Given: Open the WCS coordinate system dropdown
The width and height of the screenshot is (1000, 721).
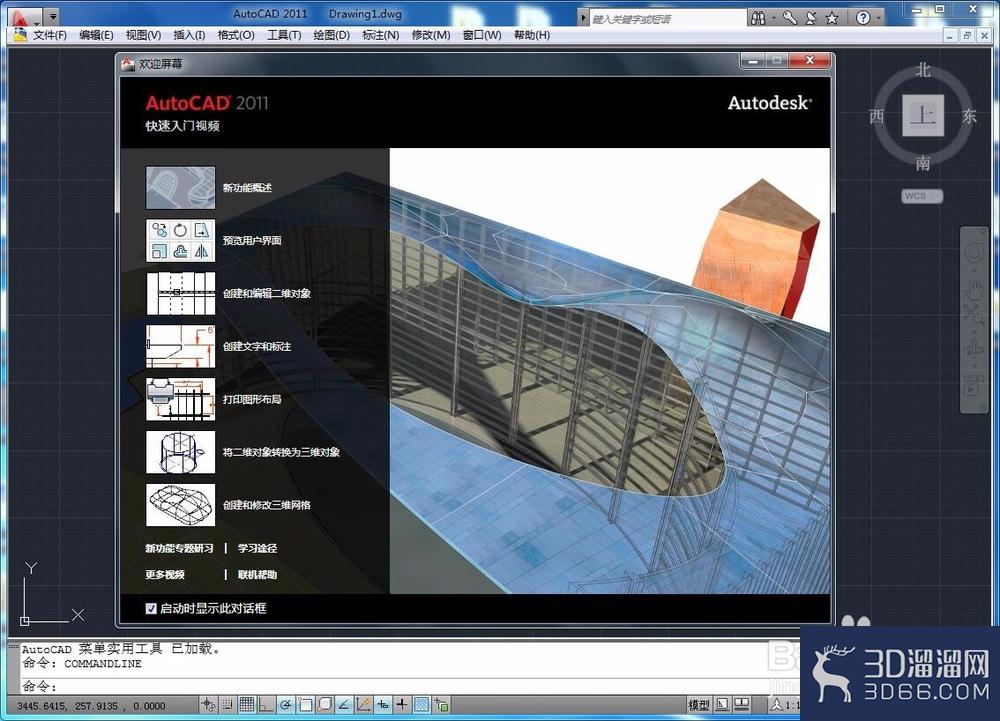Looking at the screenshot, I should point(922,196).
